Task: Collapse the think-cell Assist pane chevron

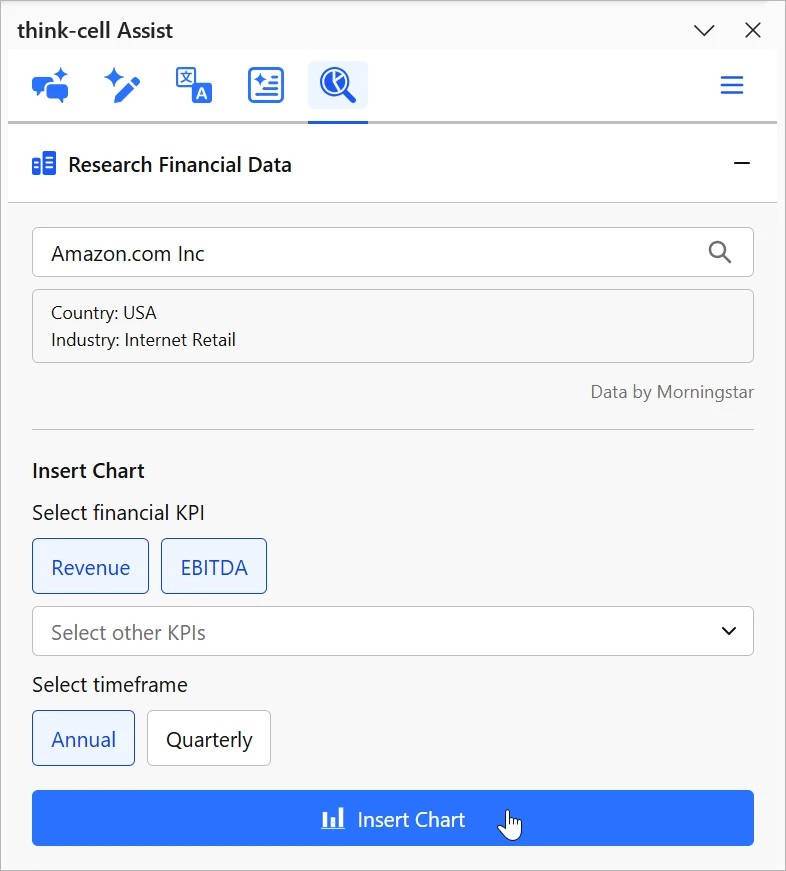Action: tap(704, 30)
